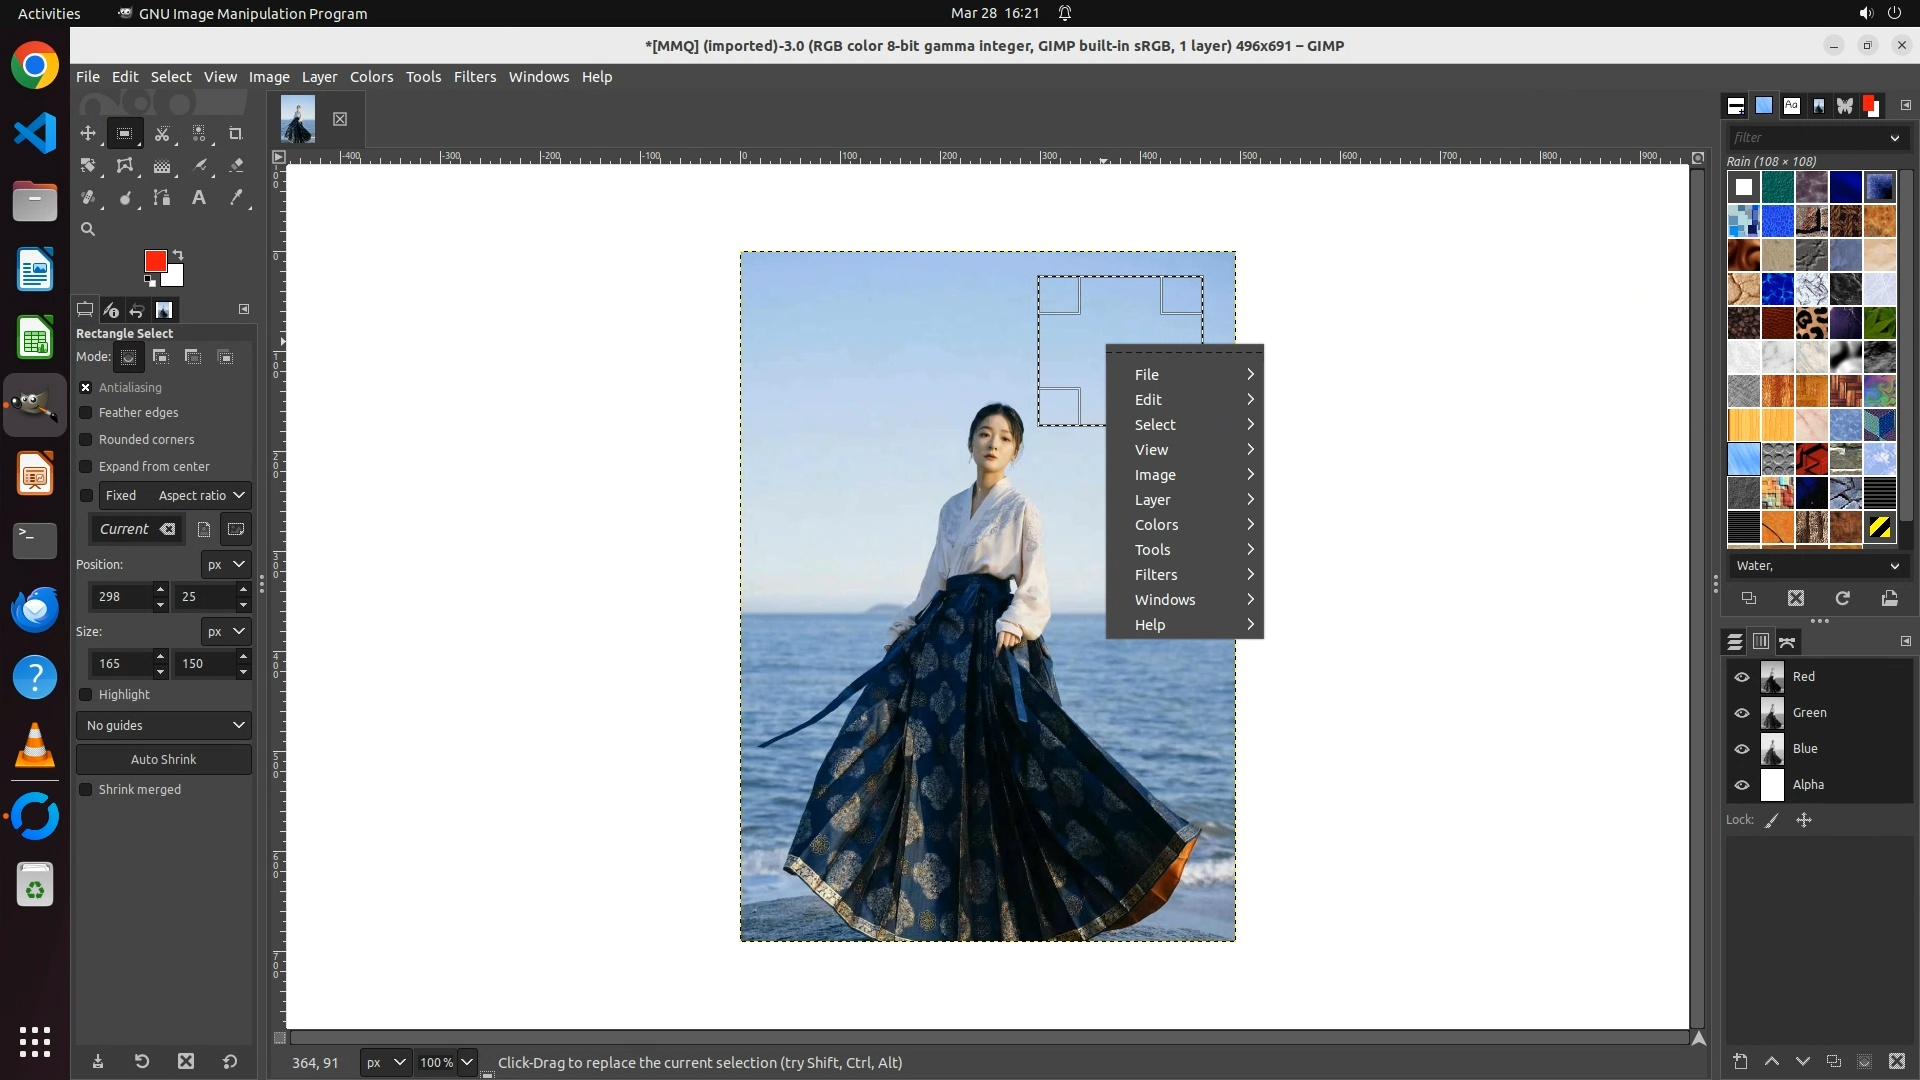1920x1080 pixels.
Task: Click the swap foreground/background colors arrow
Action: (x=178, y=254)
